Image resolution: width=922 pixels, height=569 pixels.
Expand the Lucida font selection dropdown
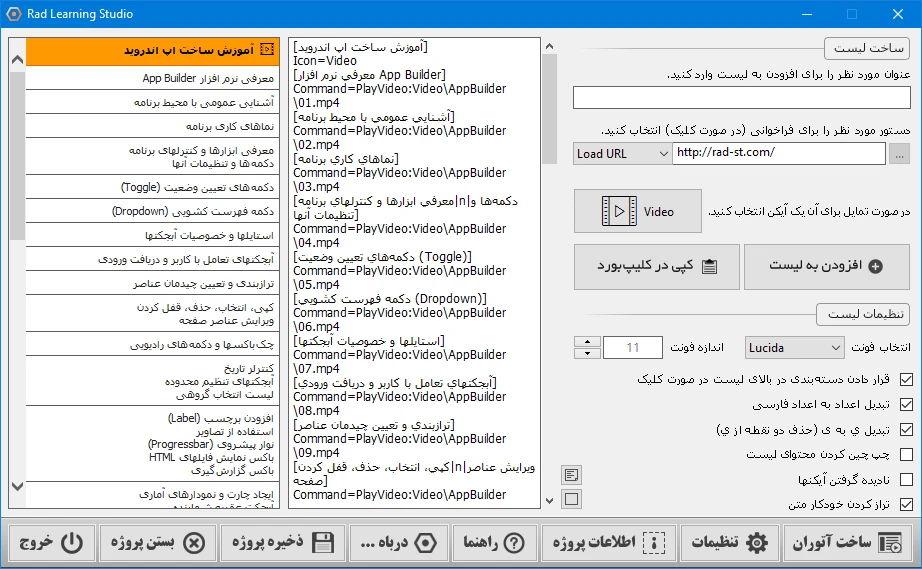[795, 347]
